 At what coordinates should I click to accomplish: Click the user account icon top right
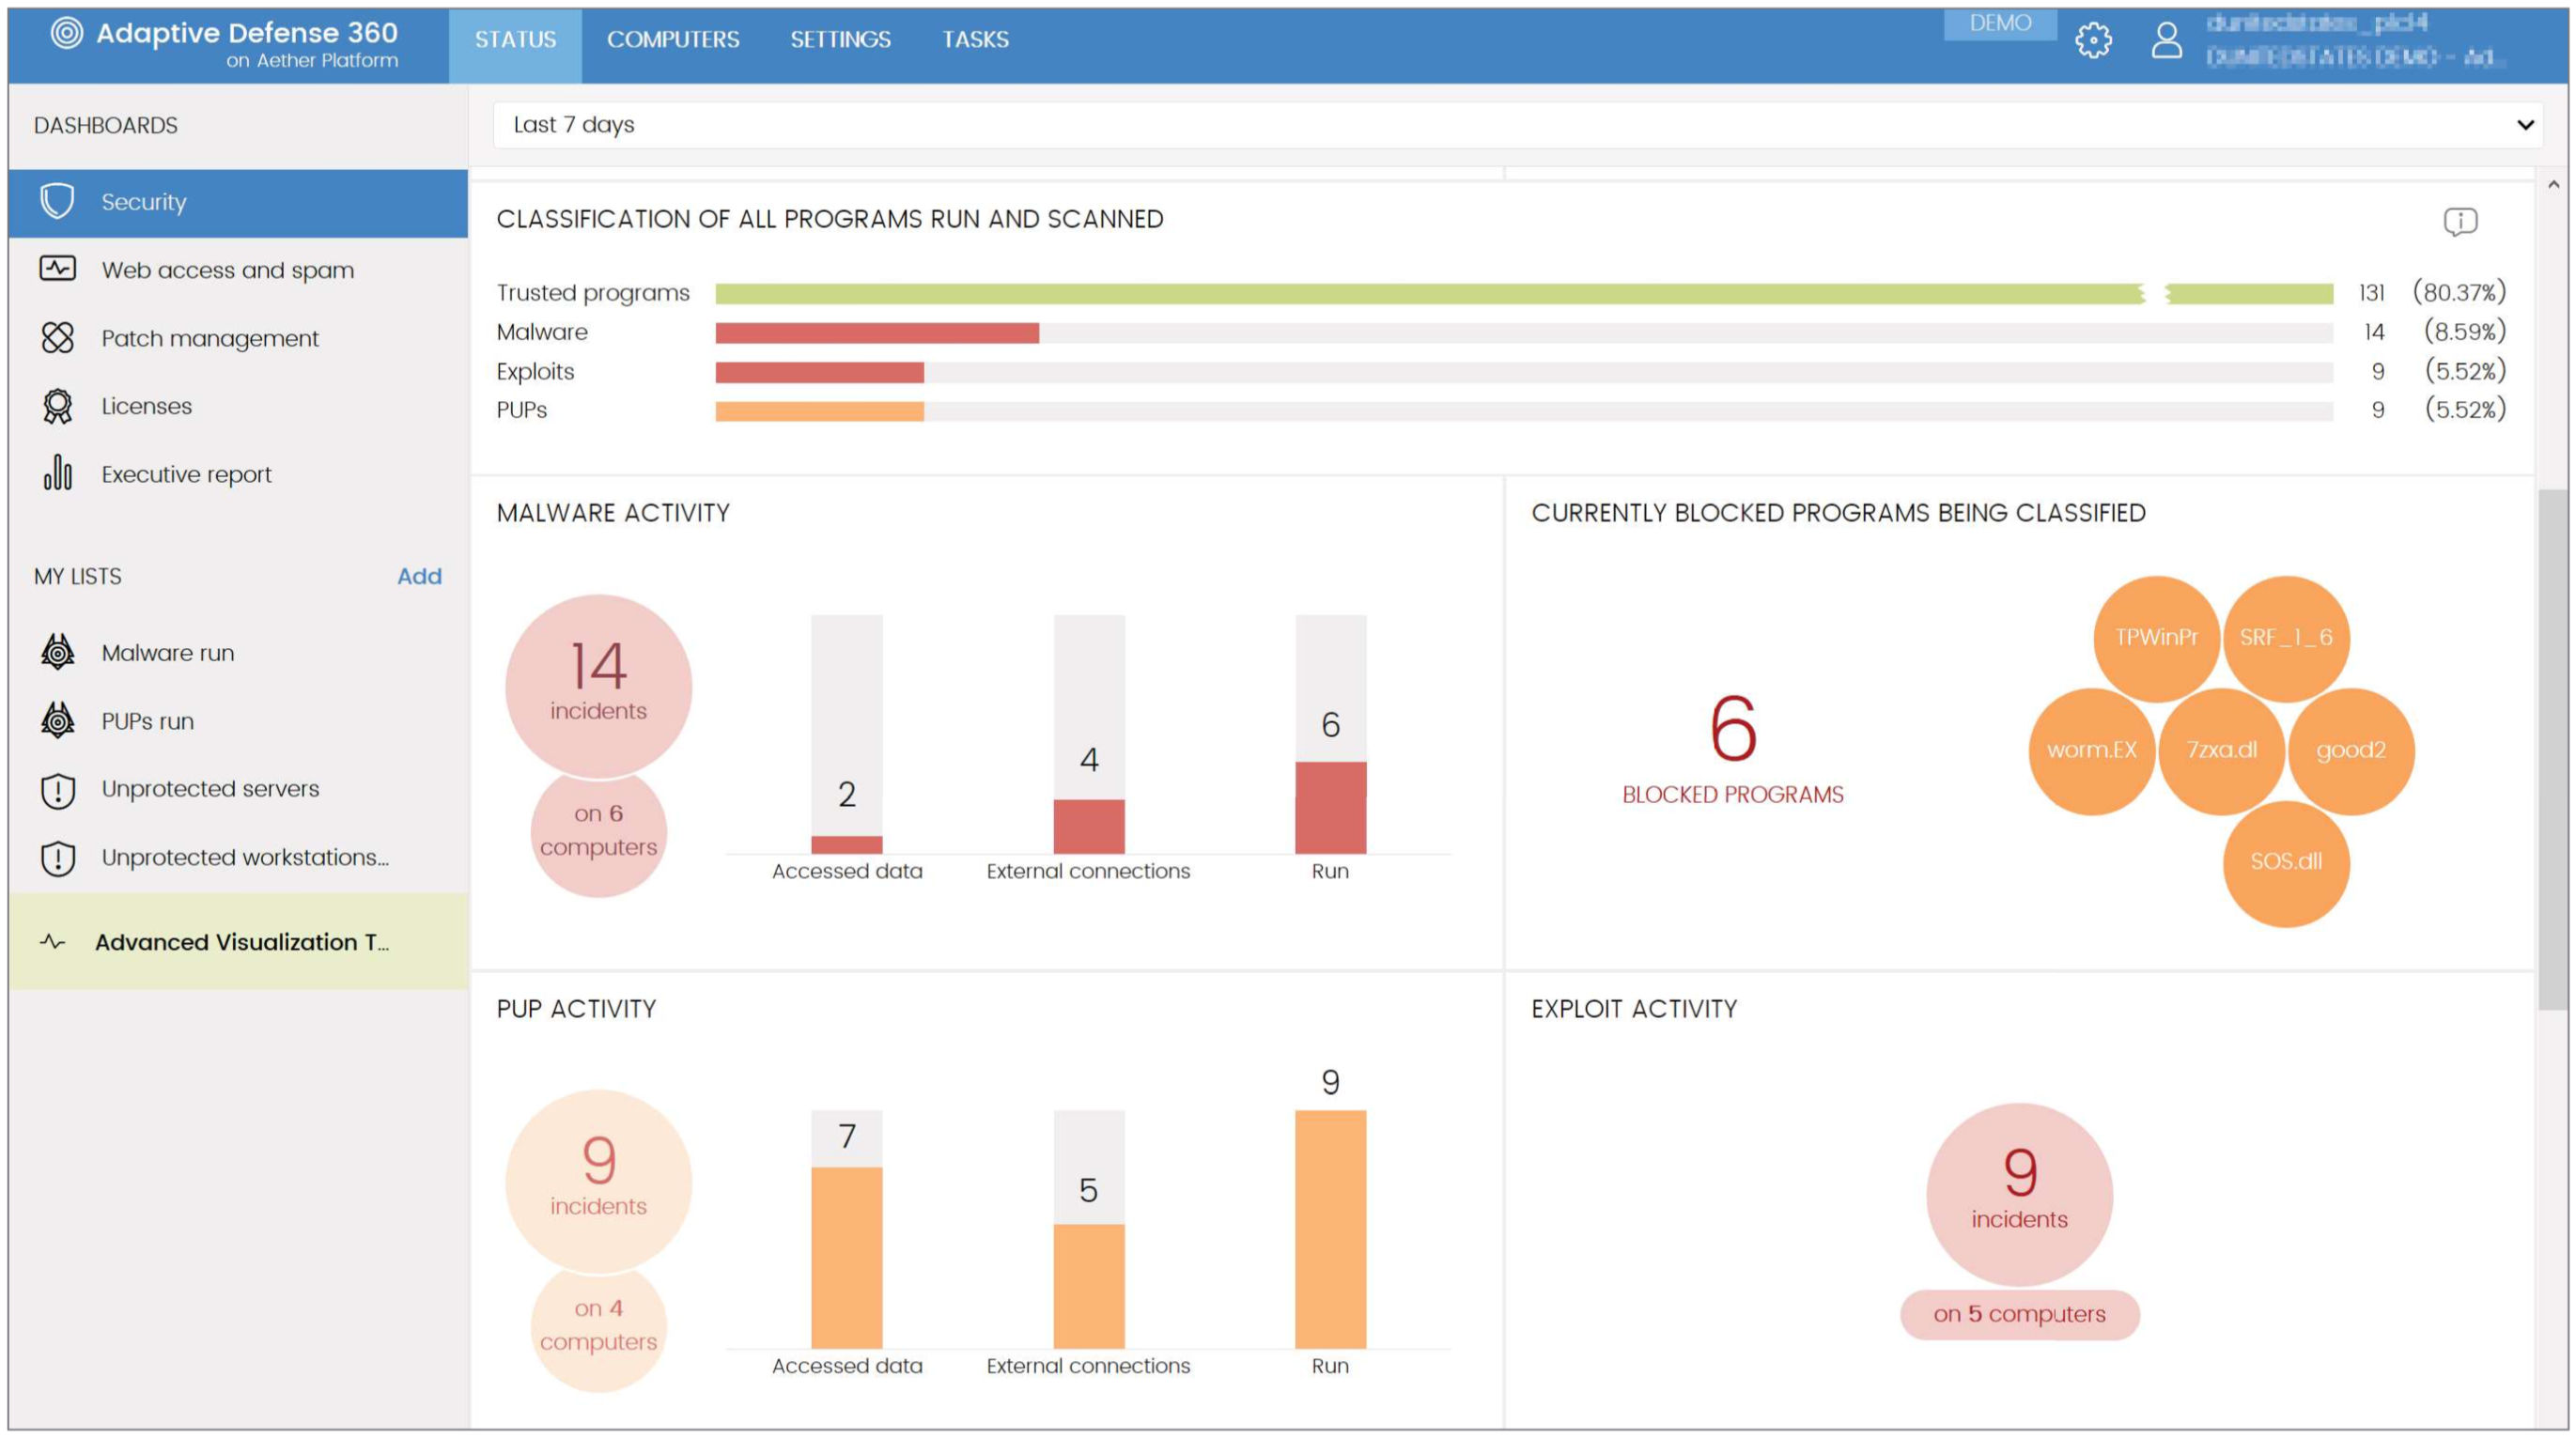tap(2164, 39)
